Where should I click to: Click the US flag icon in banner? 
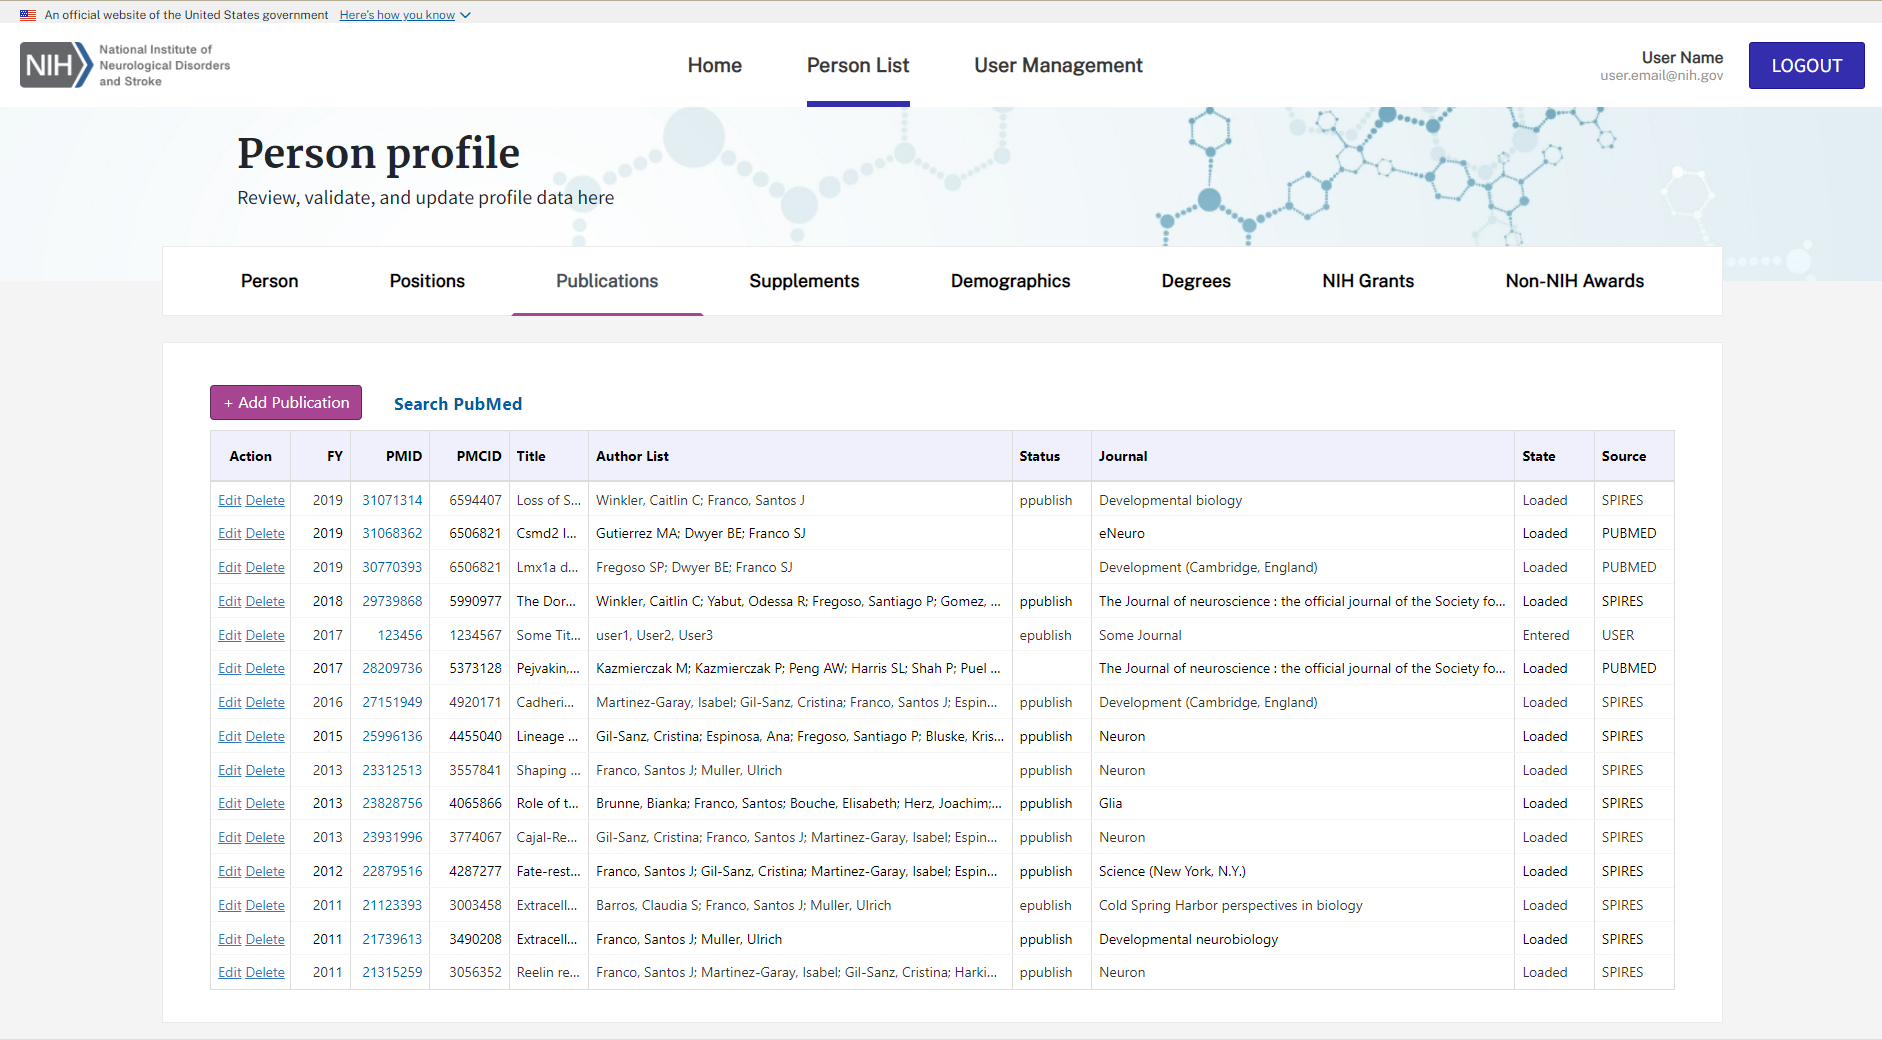tap(28, 15)
